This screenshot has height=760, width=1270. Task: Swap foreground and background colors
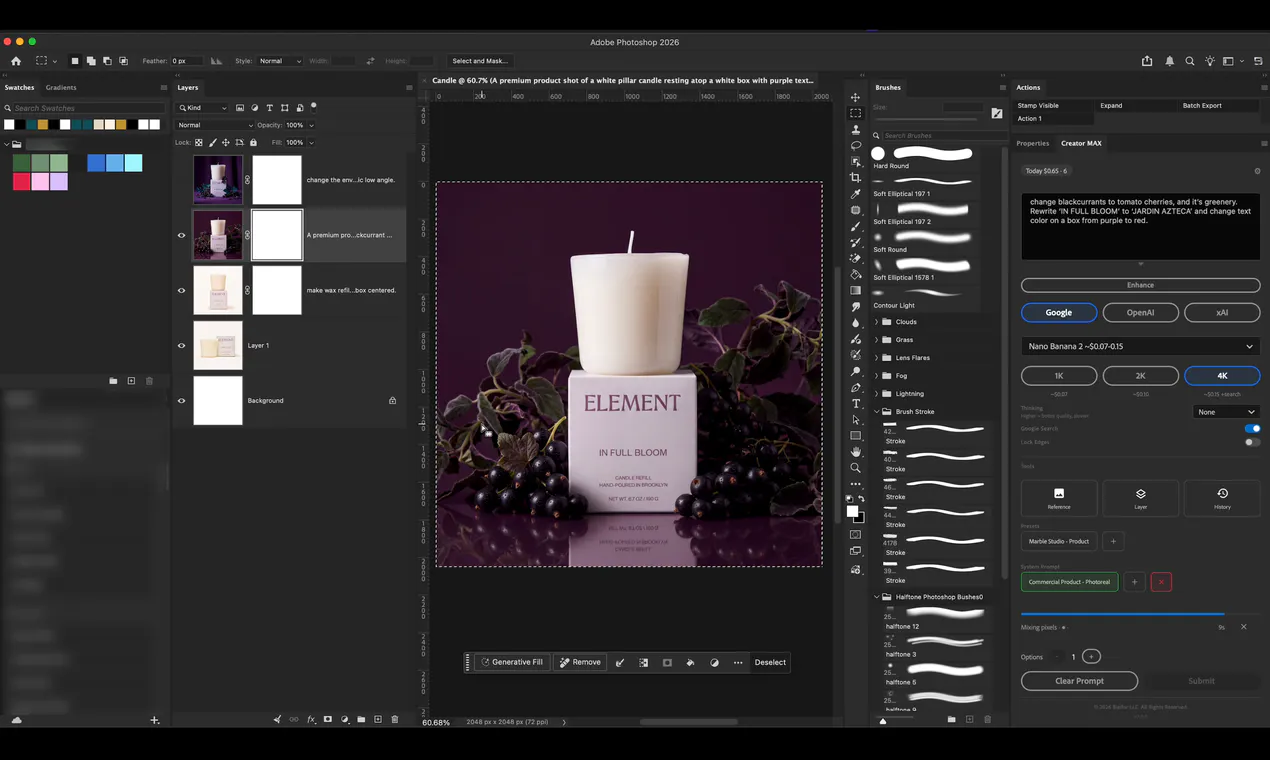click(861, 499)
